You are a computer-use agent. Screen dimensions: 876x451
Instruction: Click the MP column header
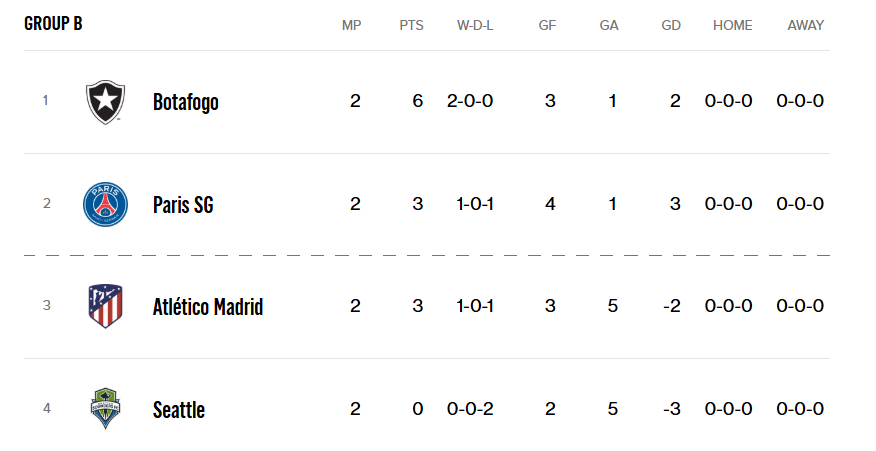[x=351, y=25]
